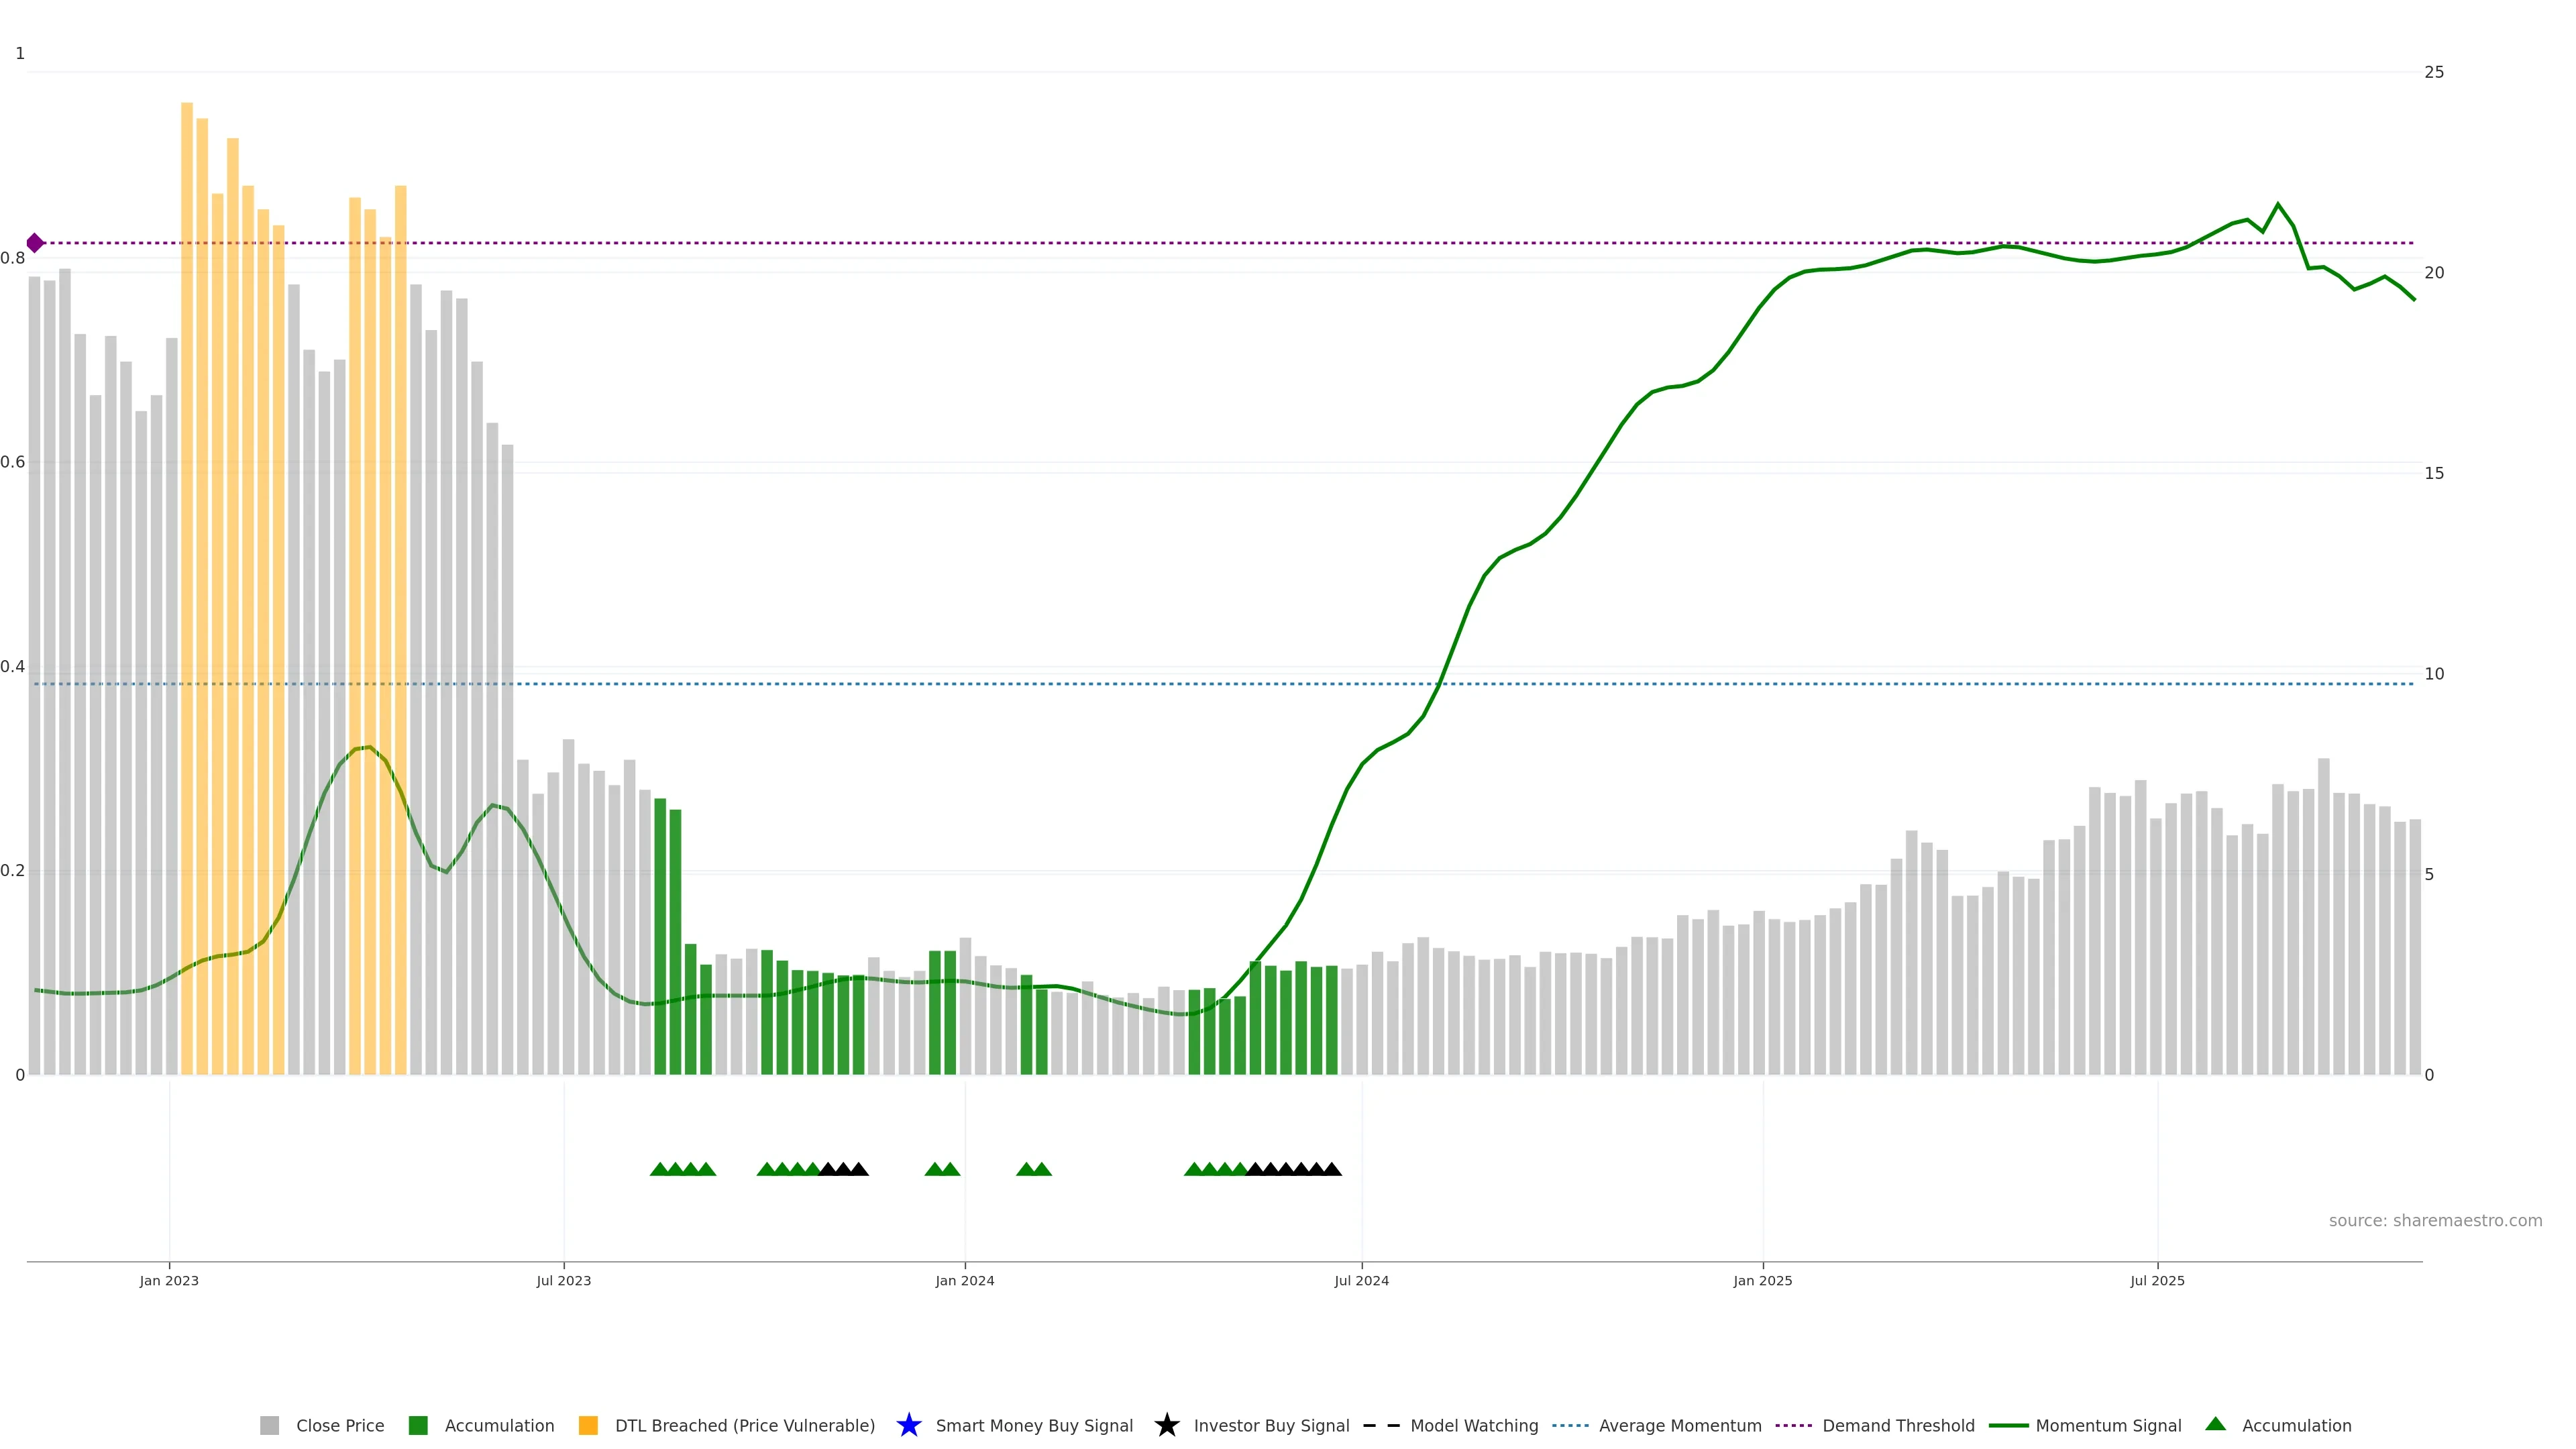This screenshot has width=2576, height=1449.
Task: Click the Jul 2025 axis label
Action: point(2157,1280)
